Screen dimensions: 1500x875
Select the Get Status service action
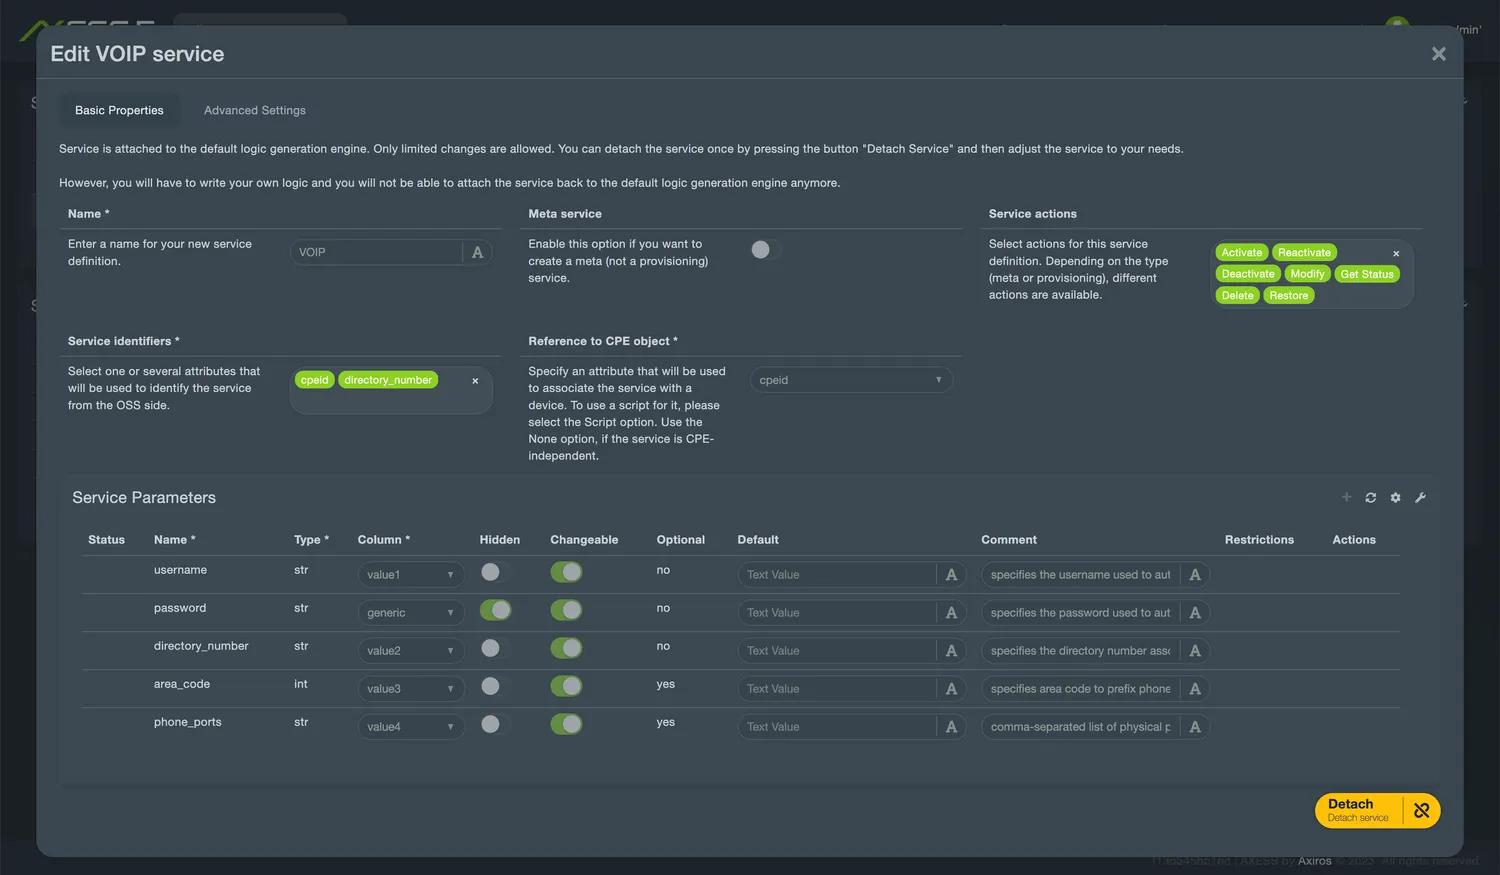(1367, 273)
